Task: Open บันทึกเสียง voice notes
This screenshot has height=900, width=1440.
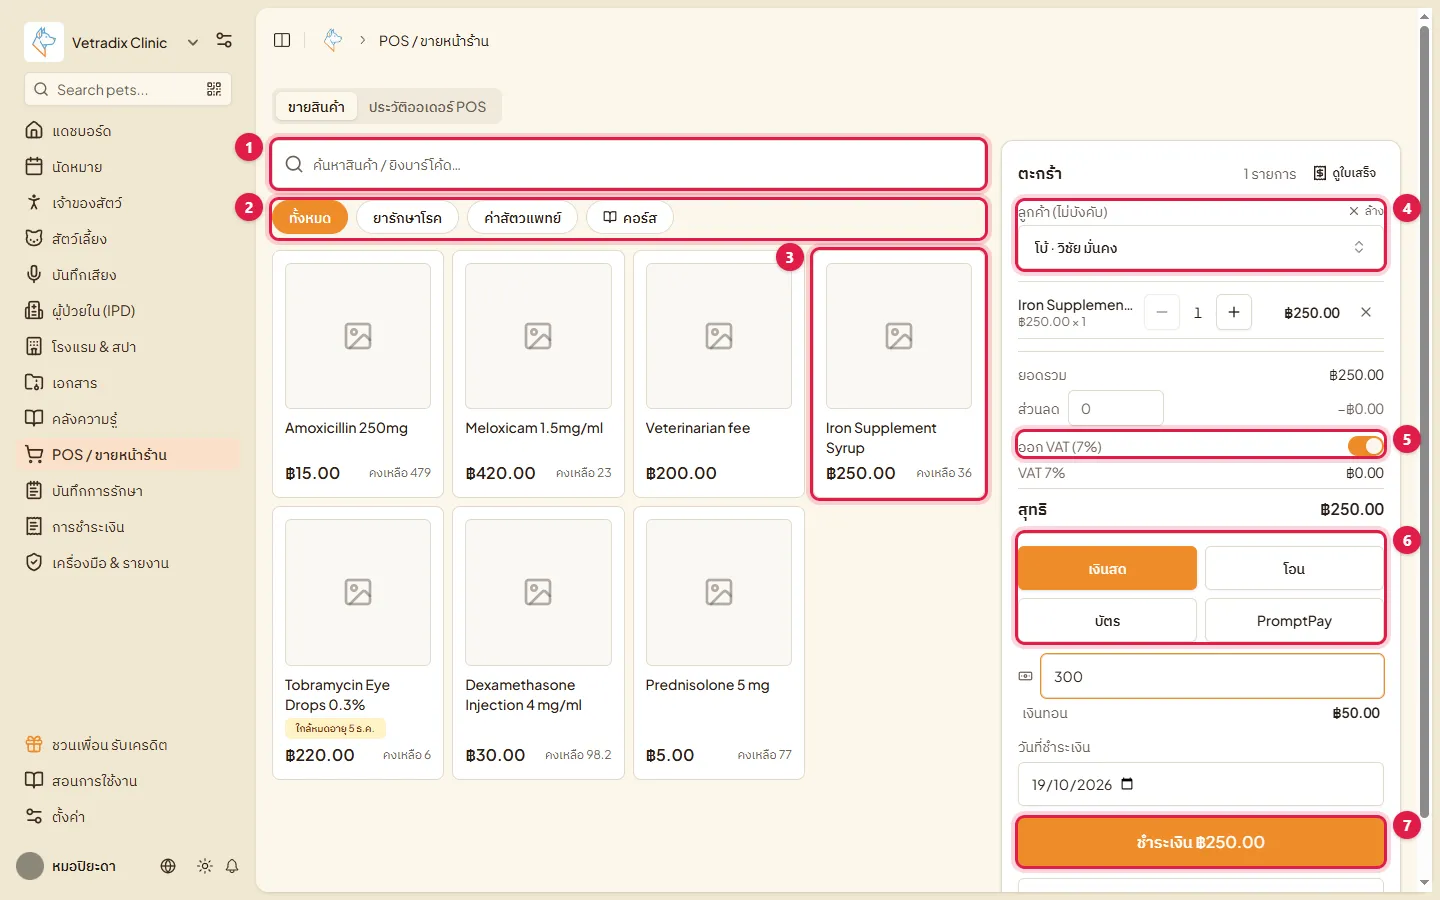Action: (130, 275)
